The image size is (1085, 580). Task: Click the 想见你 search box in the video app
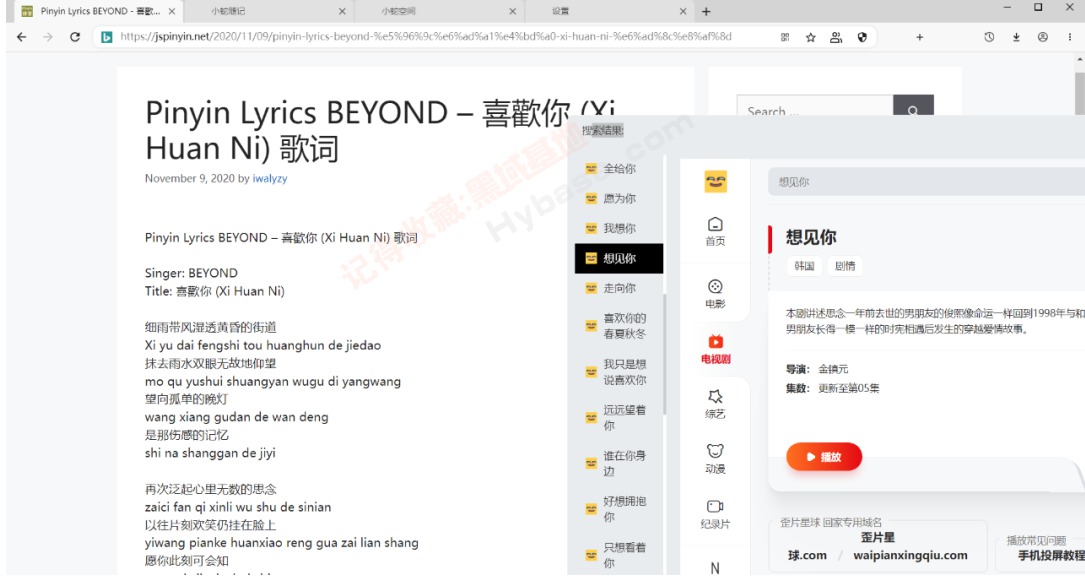pyautogui.click(x=926, y=182)
